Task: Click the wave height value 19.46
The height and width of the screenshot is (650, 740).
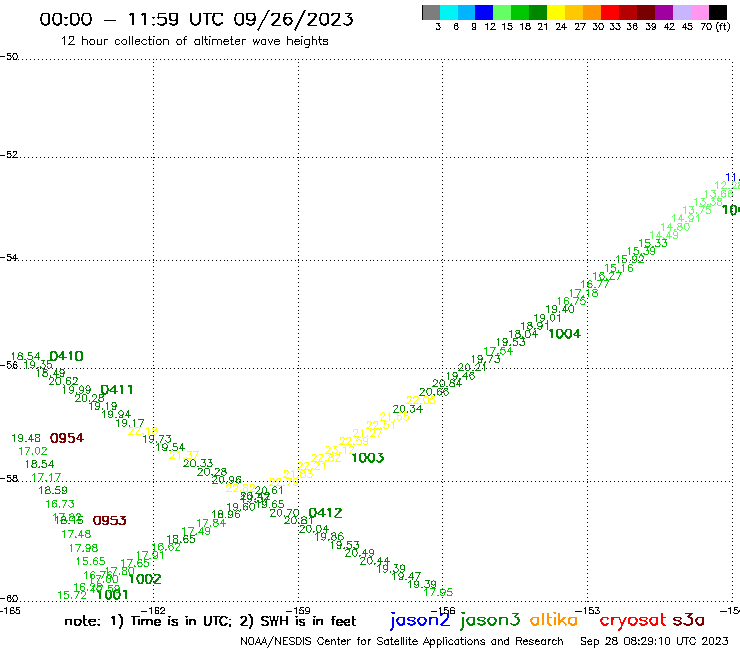Action: pyautogui.click(x=461, y=376)
